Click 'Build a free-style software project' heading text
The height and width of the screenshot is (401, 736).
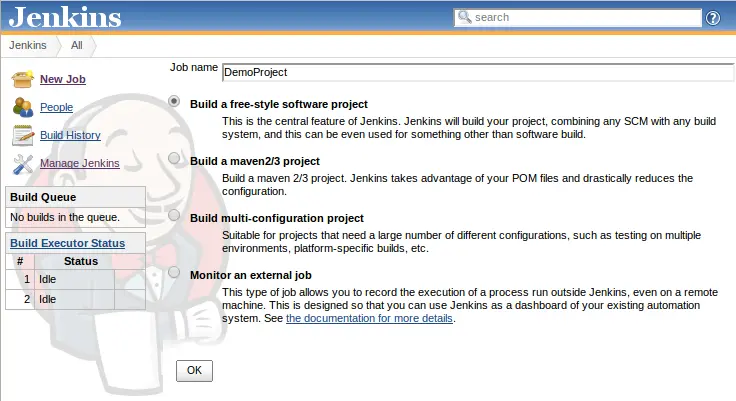point(279,104)
